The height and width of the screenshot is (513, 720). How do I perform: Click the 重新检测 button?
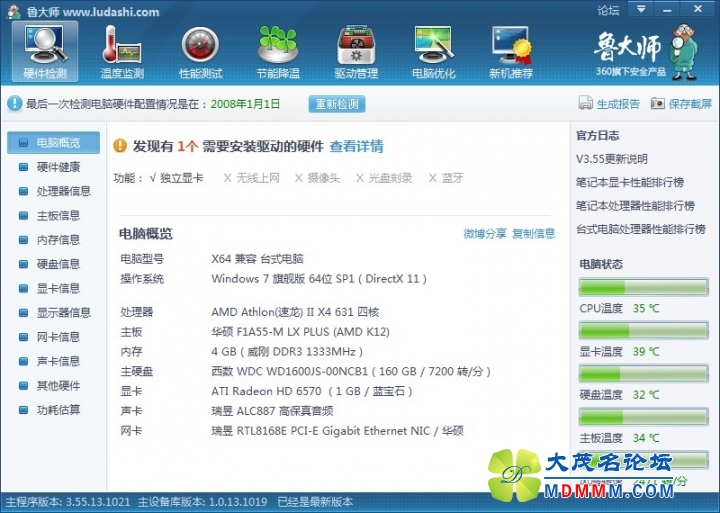(x=337, y=104)
